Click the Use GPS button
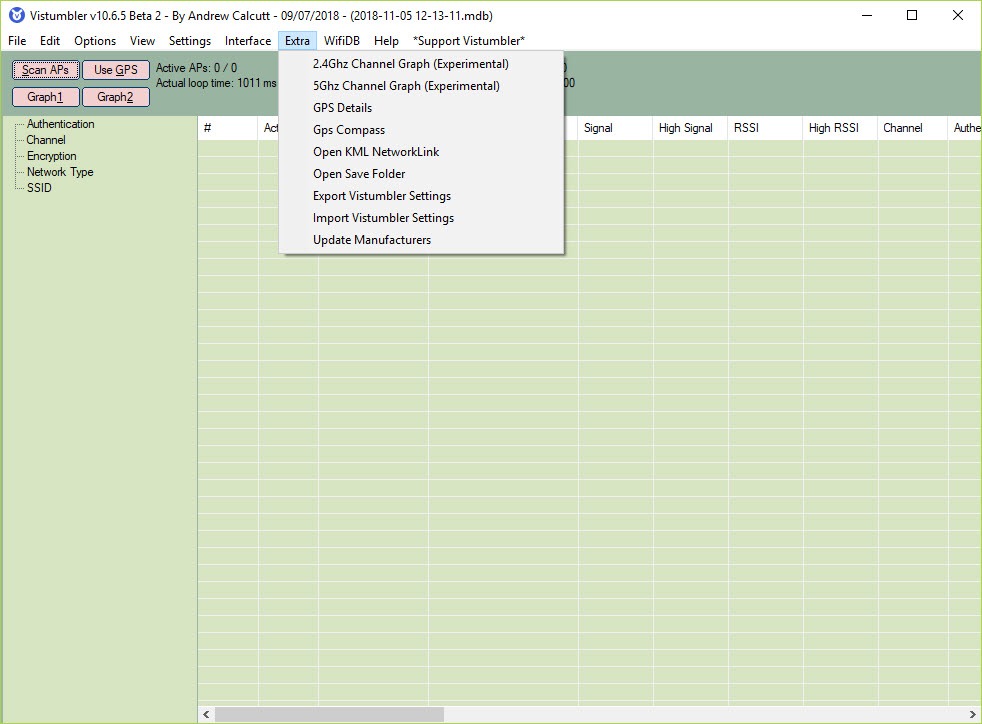Image resolution: width=982 pixels, height=724 pixels. point(116,70)
